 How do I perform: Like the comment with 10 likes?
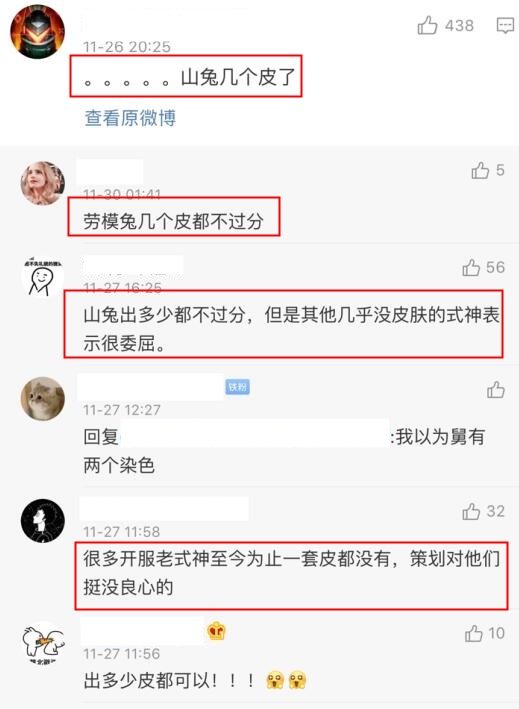point(473,633)
